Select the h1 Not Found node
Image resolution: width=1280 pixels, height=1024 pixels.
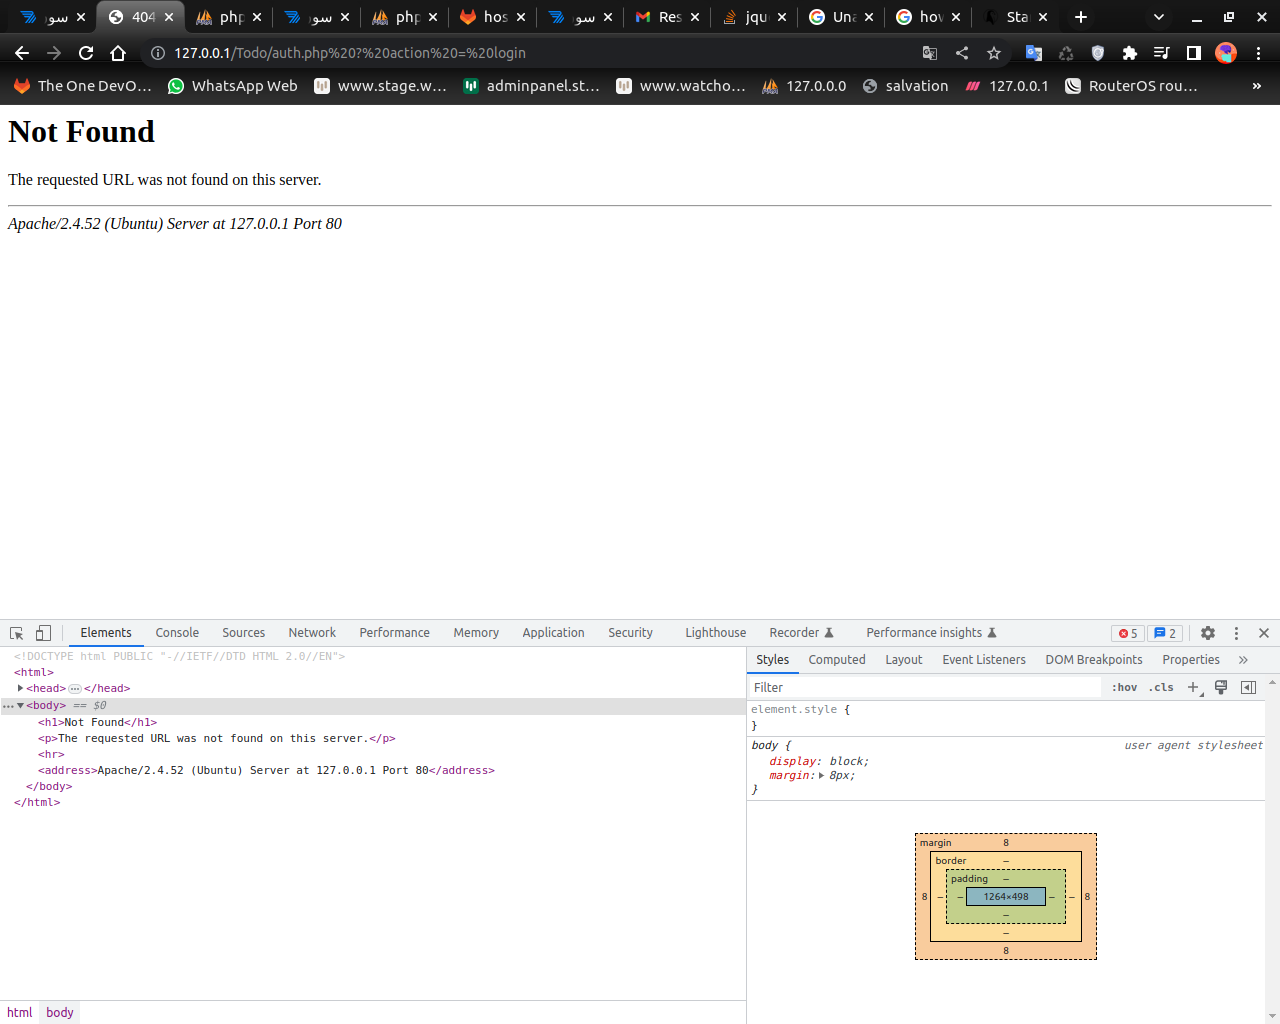[x=98, y=722]
